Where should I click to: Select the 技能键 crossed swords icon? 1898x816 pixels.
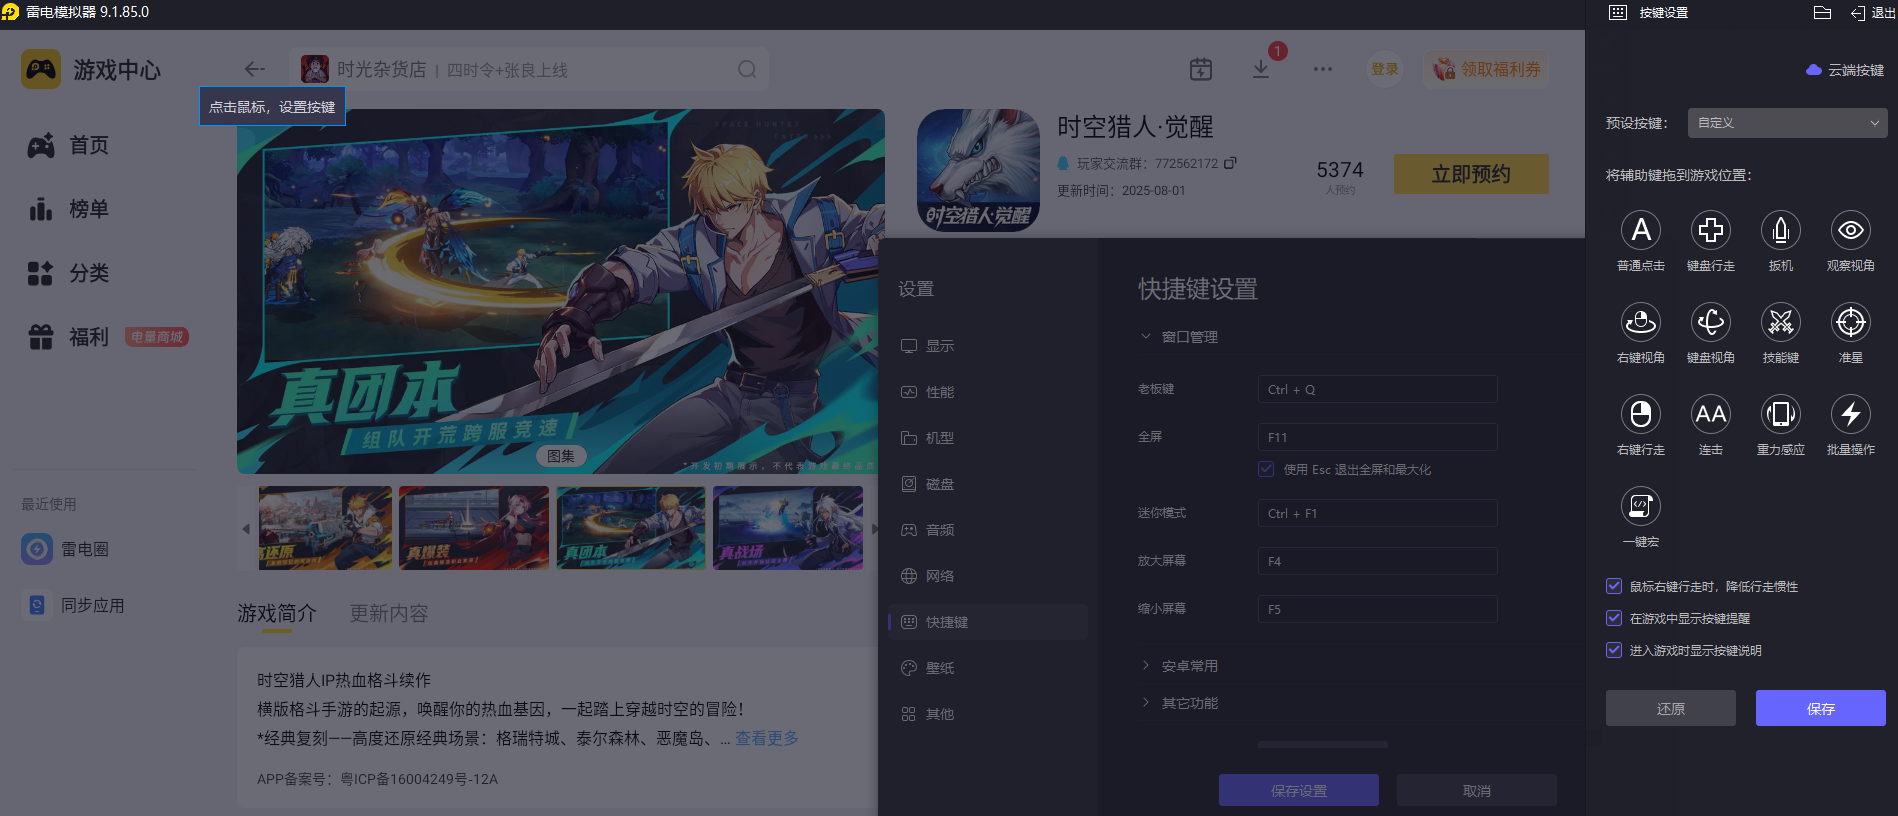tap(1781, 322)
